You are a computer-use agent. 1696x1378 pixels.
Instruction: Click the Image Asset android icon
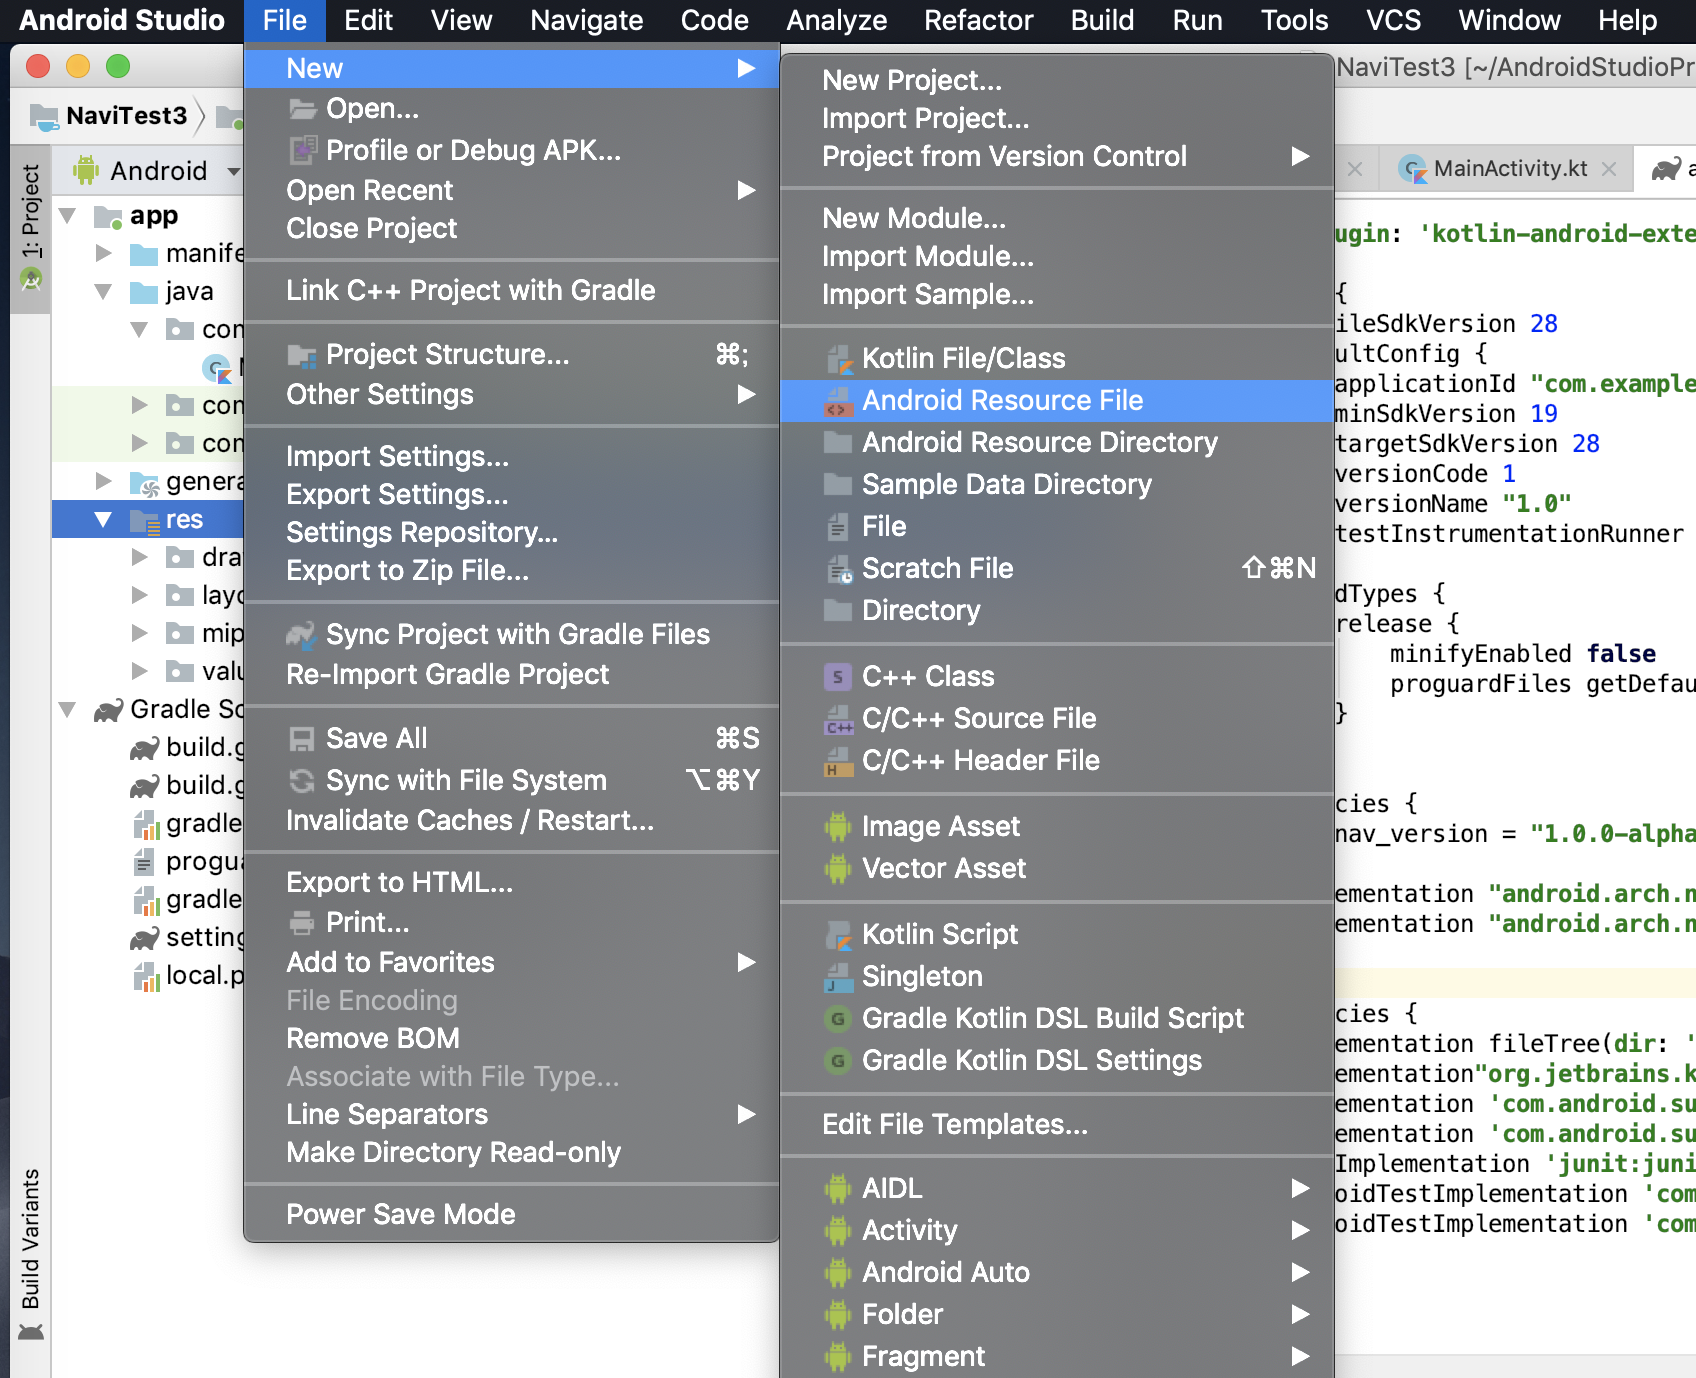pyautogui.click(x=838, y=827)
